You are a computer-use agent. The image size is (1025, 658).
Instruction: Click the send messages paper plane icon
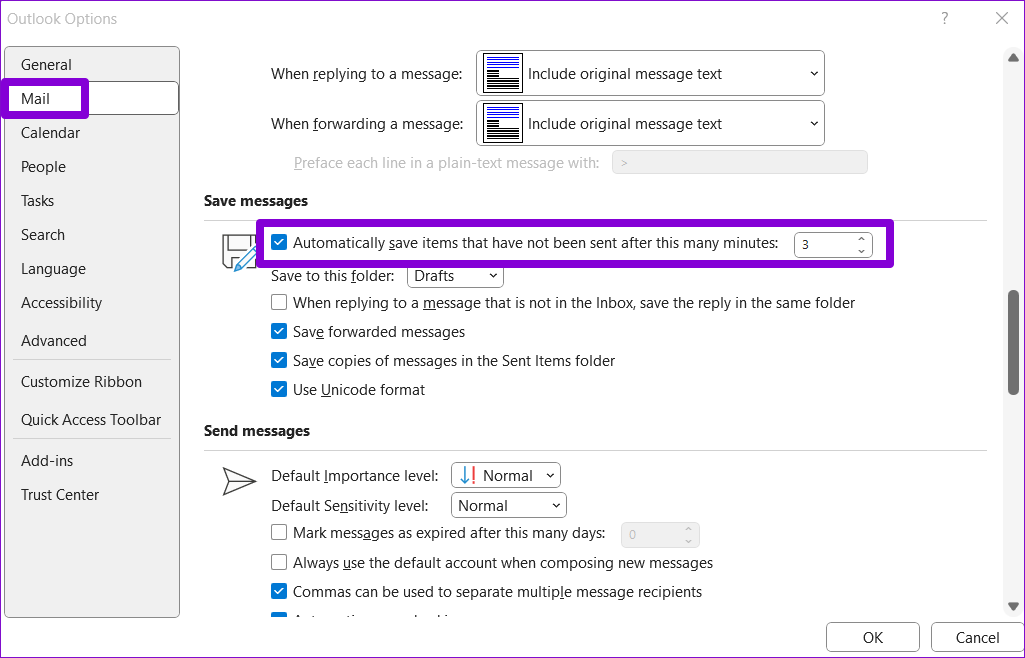[239, 482]
